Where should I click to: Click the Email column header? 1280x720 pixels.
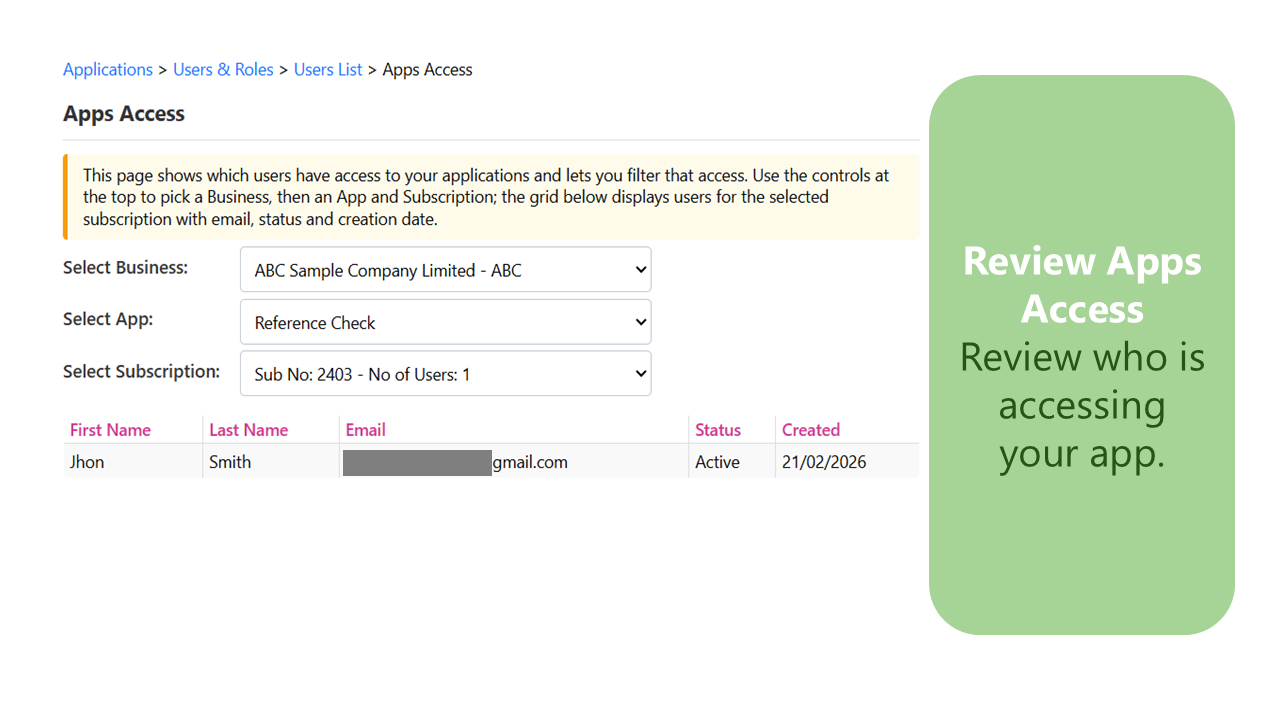tap(365, 429)
